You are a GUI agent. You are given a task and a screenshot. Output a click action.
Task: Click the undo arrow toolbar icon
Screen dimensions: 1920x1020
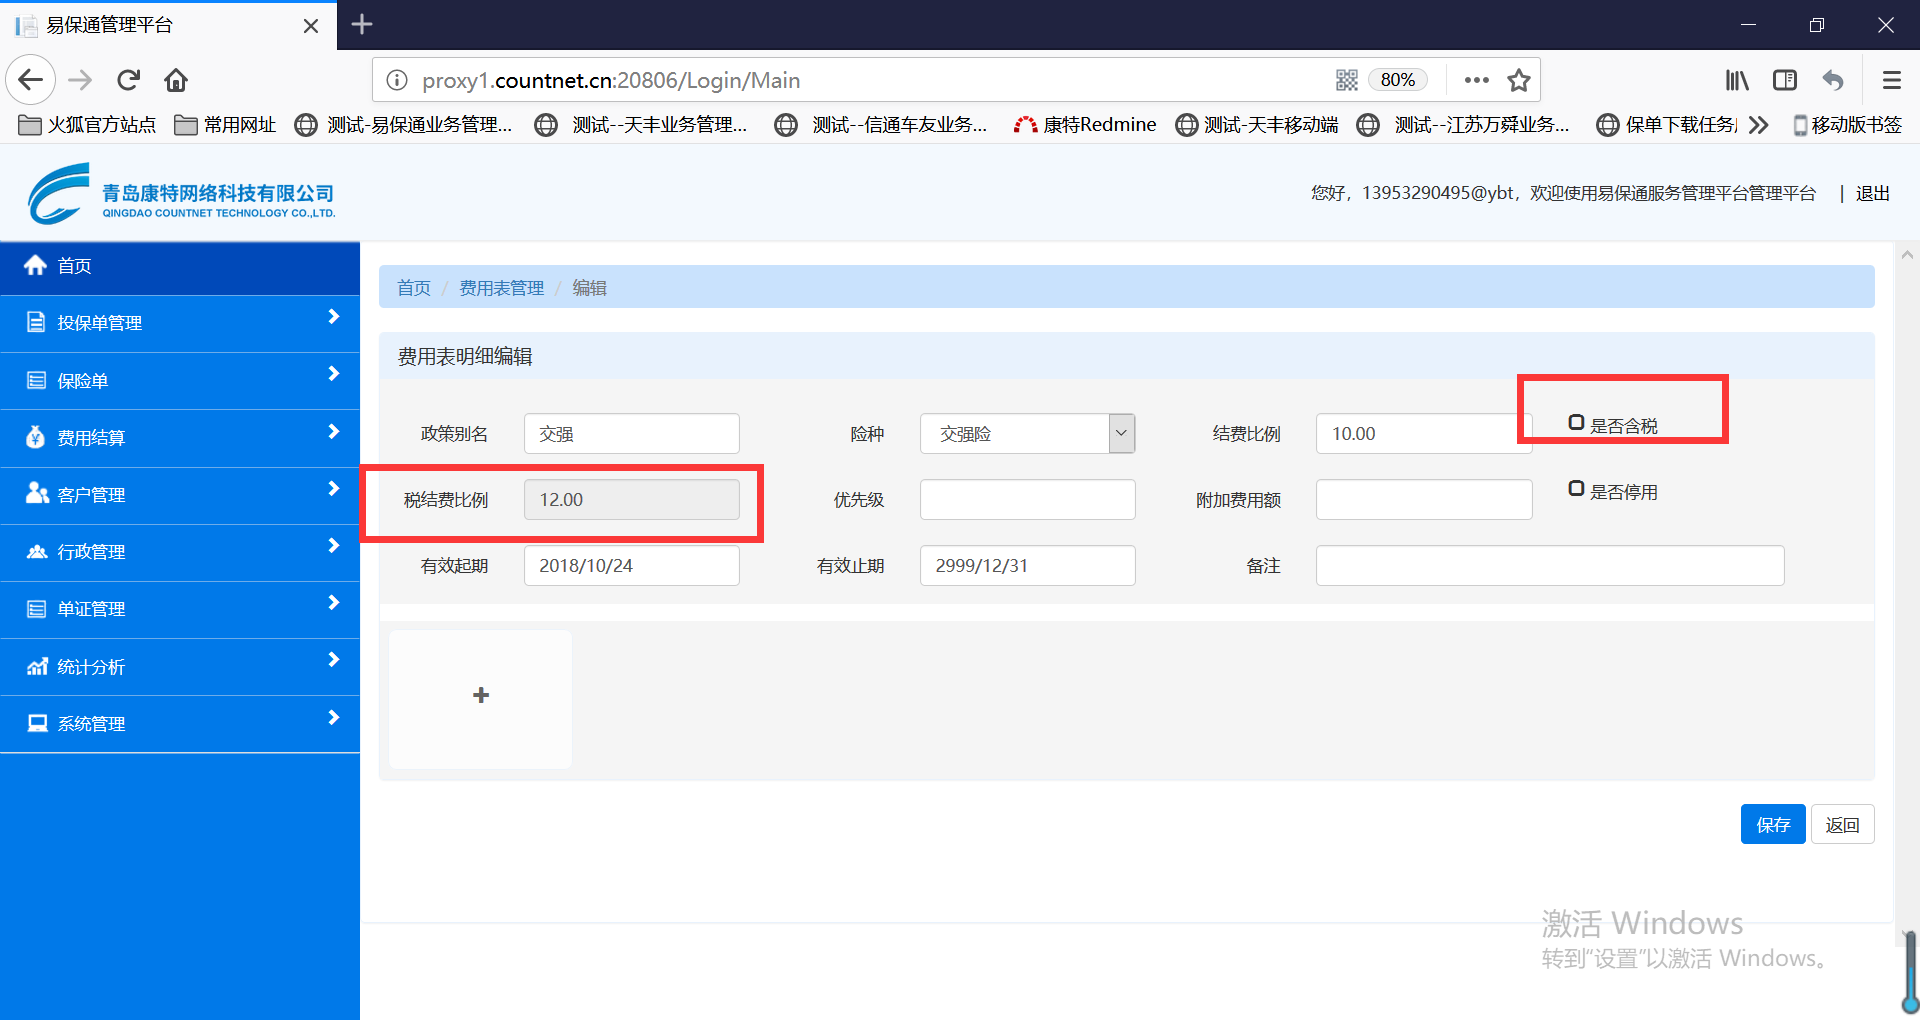[x=1833, y=80]
